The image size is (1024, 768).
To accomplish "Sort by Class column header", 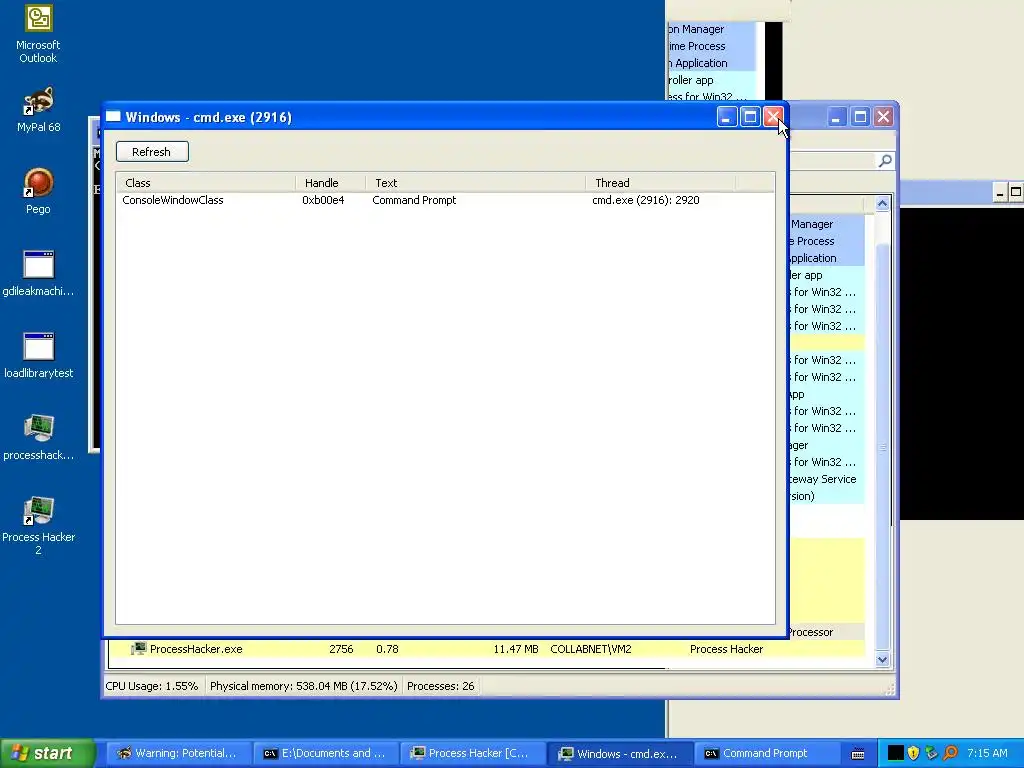I will click(x=206, y=183).
